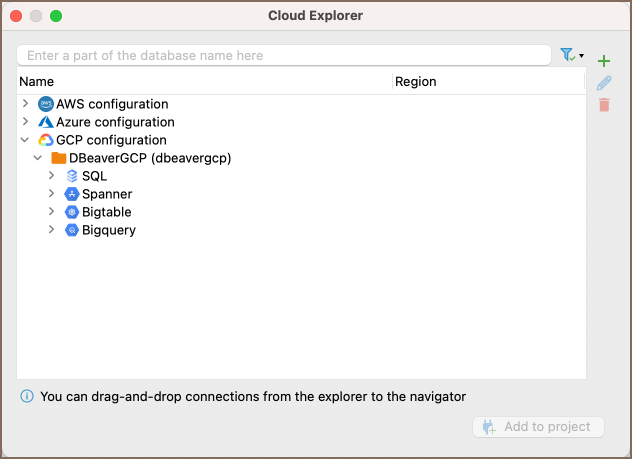The width and height of the screenshot is (632, 459).
Task: Click the SQL service icon
Action: click(71, 176)
